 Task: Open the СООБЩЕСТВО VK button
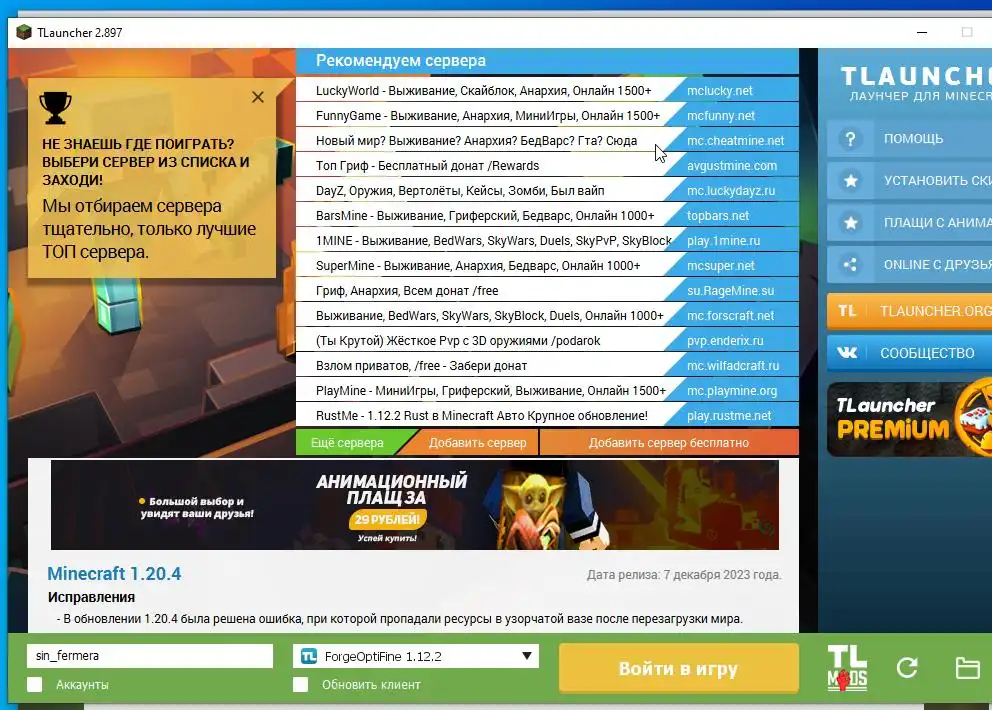coord(909,352)
